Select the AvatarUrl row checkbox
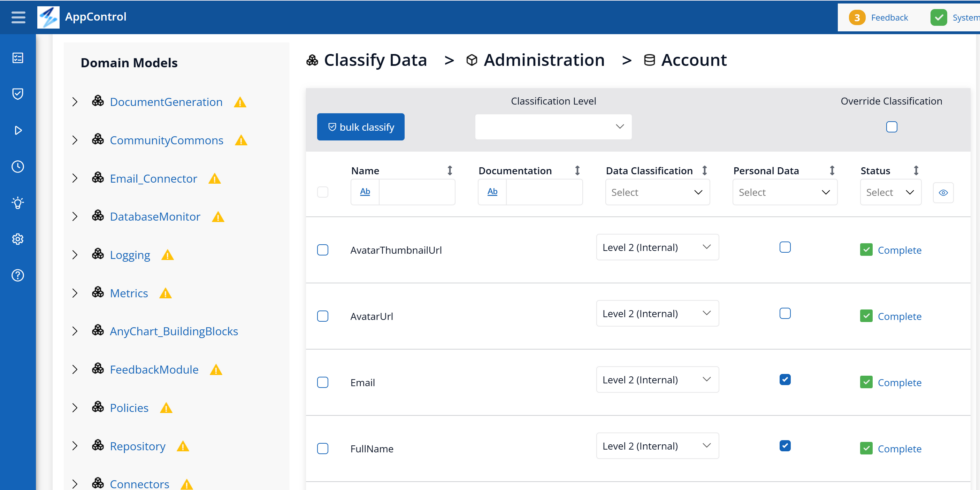Viewport: 980px width, 490px height. click(x=322, y=316)
